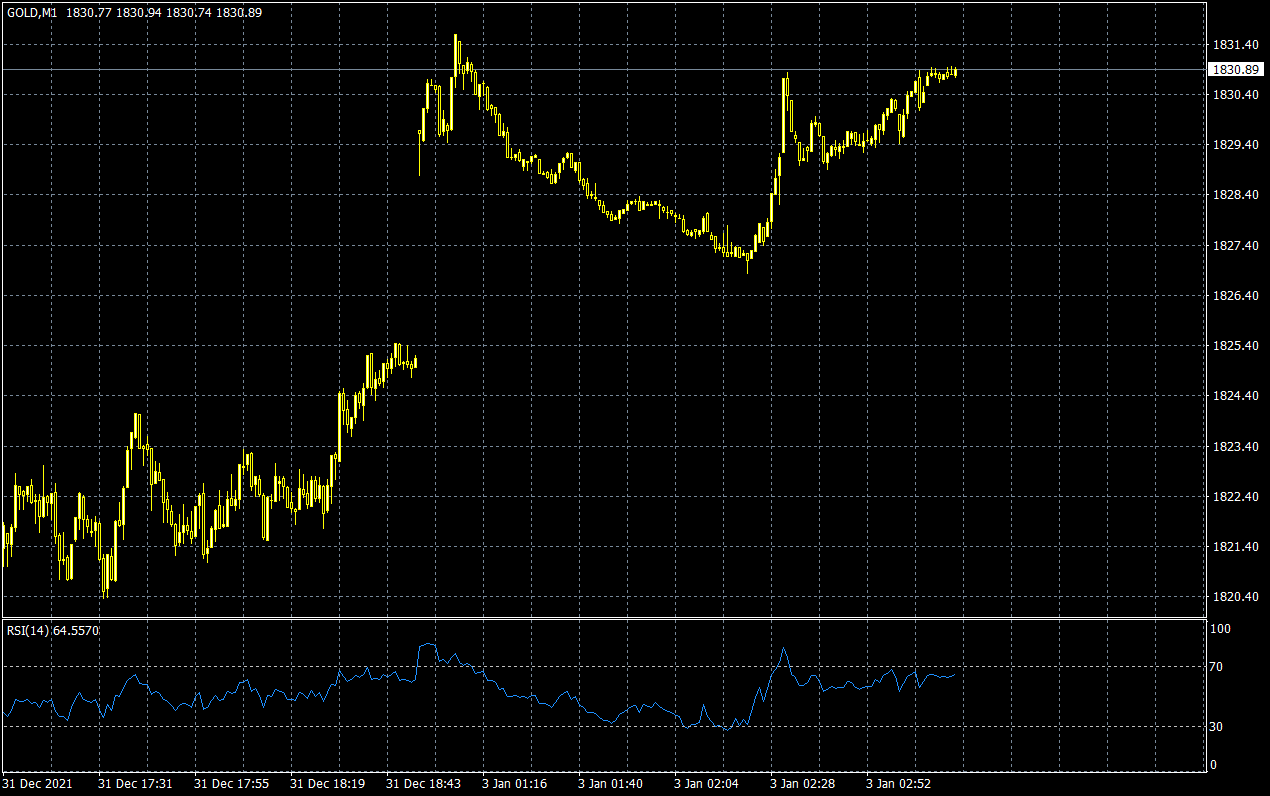Click the 1822.40 price axis label

tap(1234, 497)
